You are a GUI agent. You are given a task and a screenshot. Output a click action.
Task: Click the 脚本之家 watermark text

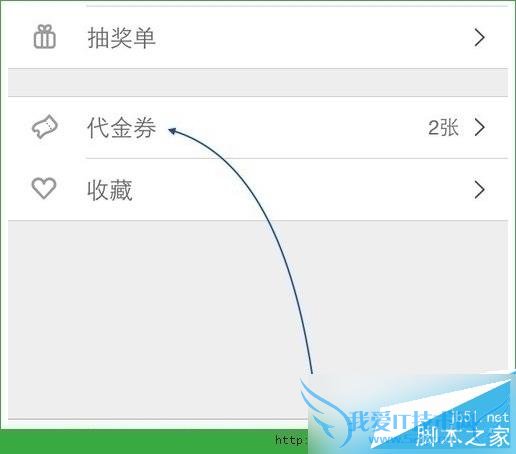click(x=463, y=437)
